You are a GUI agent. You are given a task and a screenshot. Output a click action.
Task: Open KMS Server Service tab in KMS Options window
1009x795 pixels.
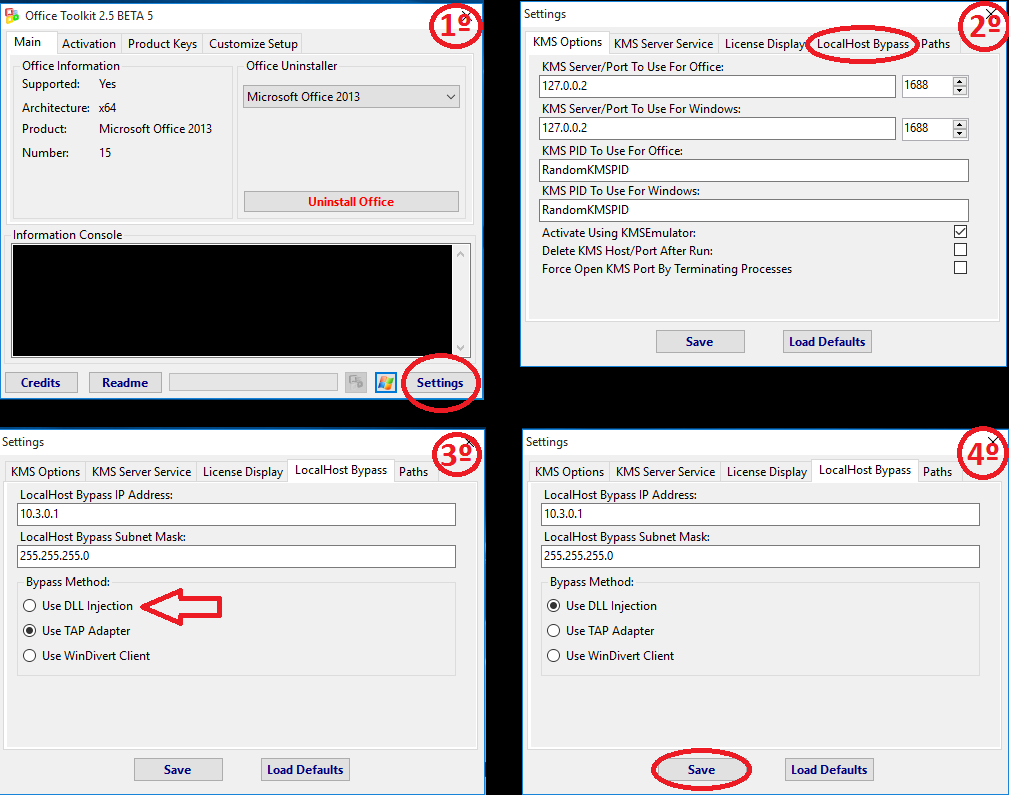tap(663, 44)
